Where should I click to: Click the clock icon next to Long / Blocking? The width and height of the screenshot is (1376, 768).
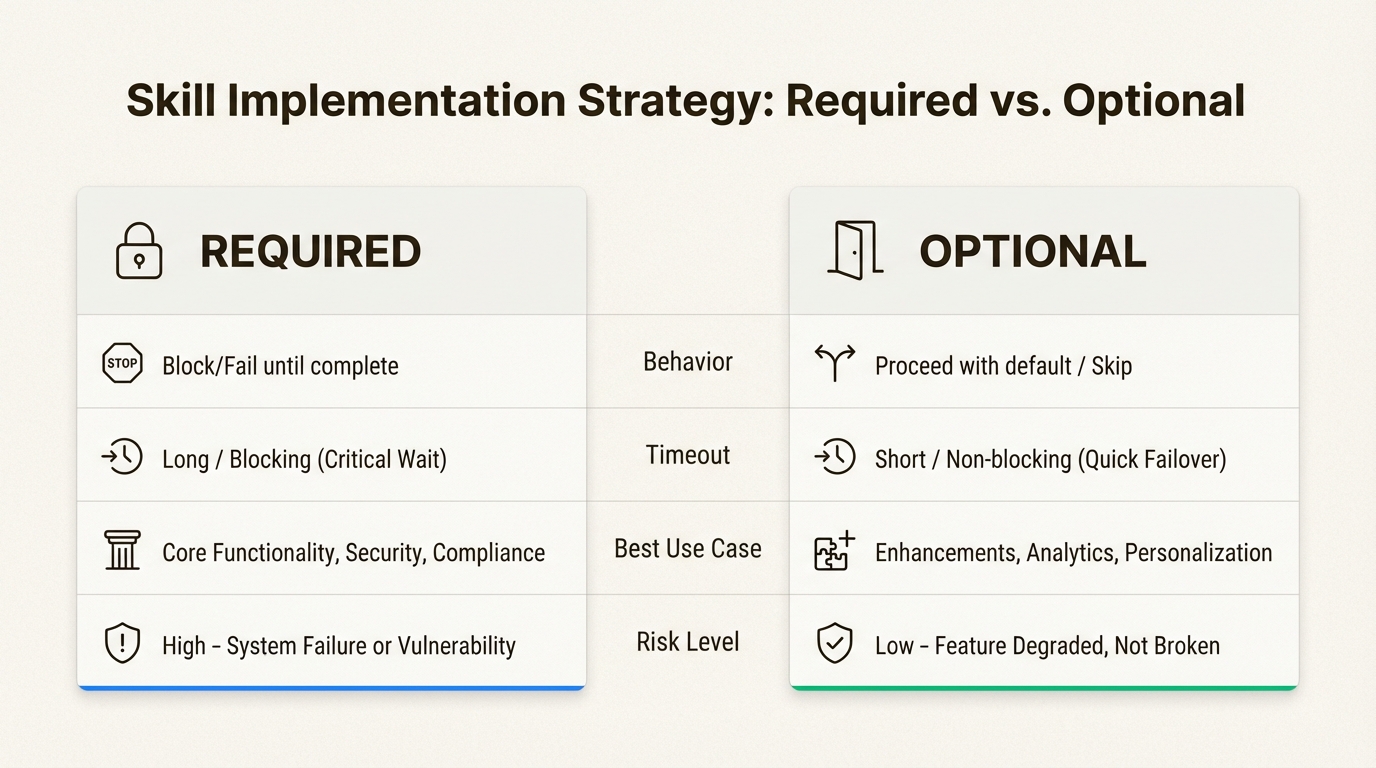point(123,458)
